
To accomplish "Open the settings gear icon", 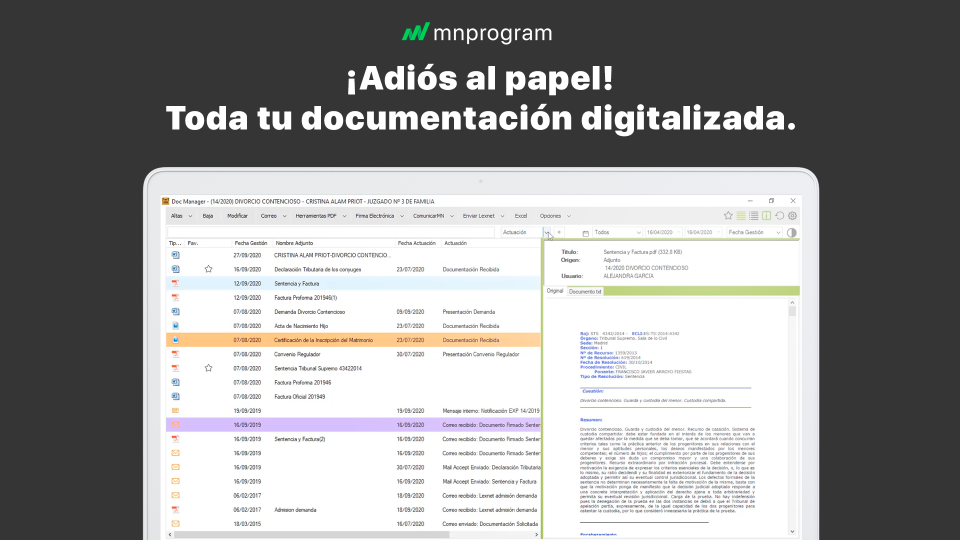I will (792, 216).
